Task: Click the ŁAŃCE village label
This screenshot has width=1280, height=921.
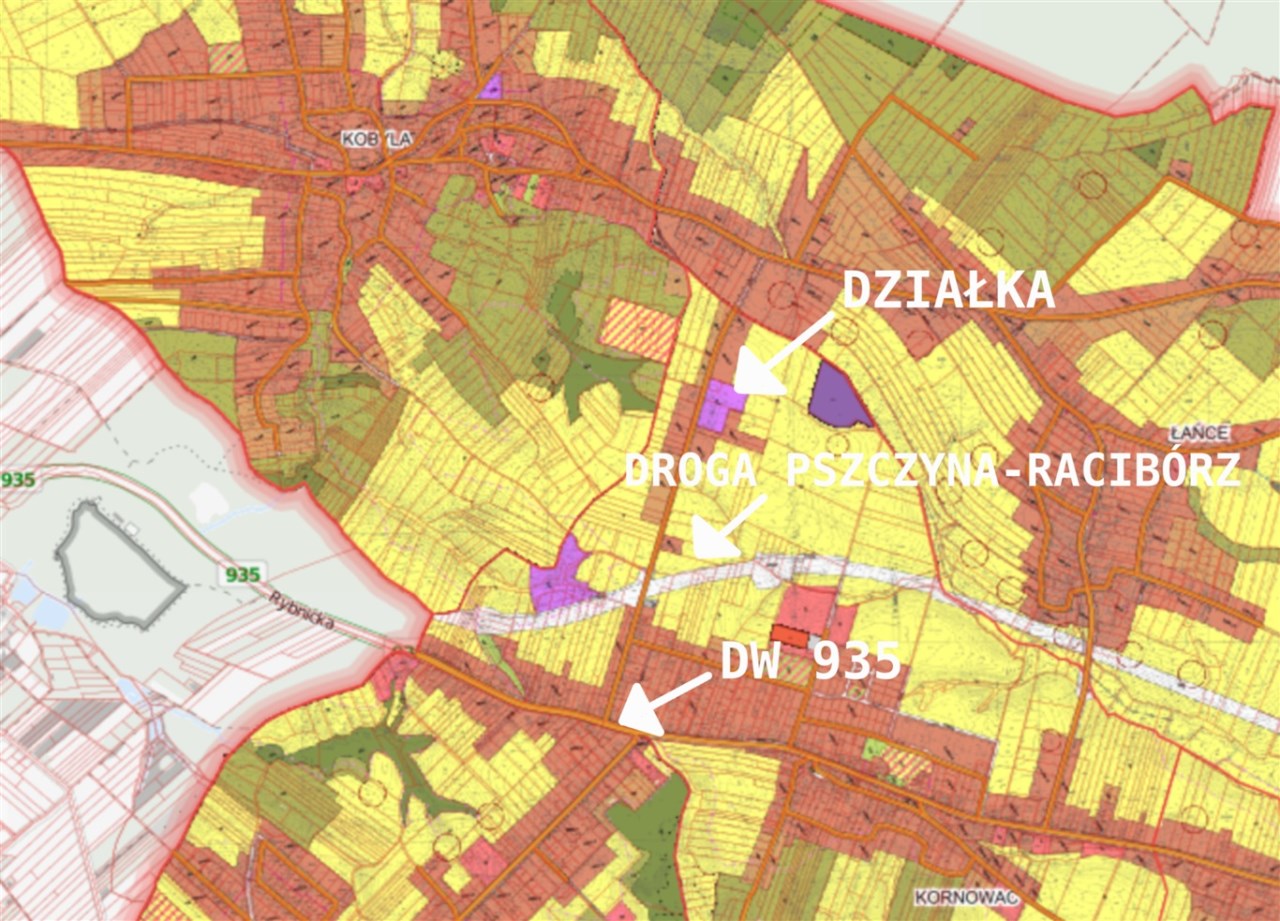Action: pos(1198,434)
